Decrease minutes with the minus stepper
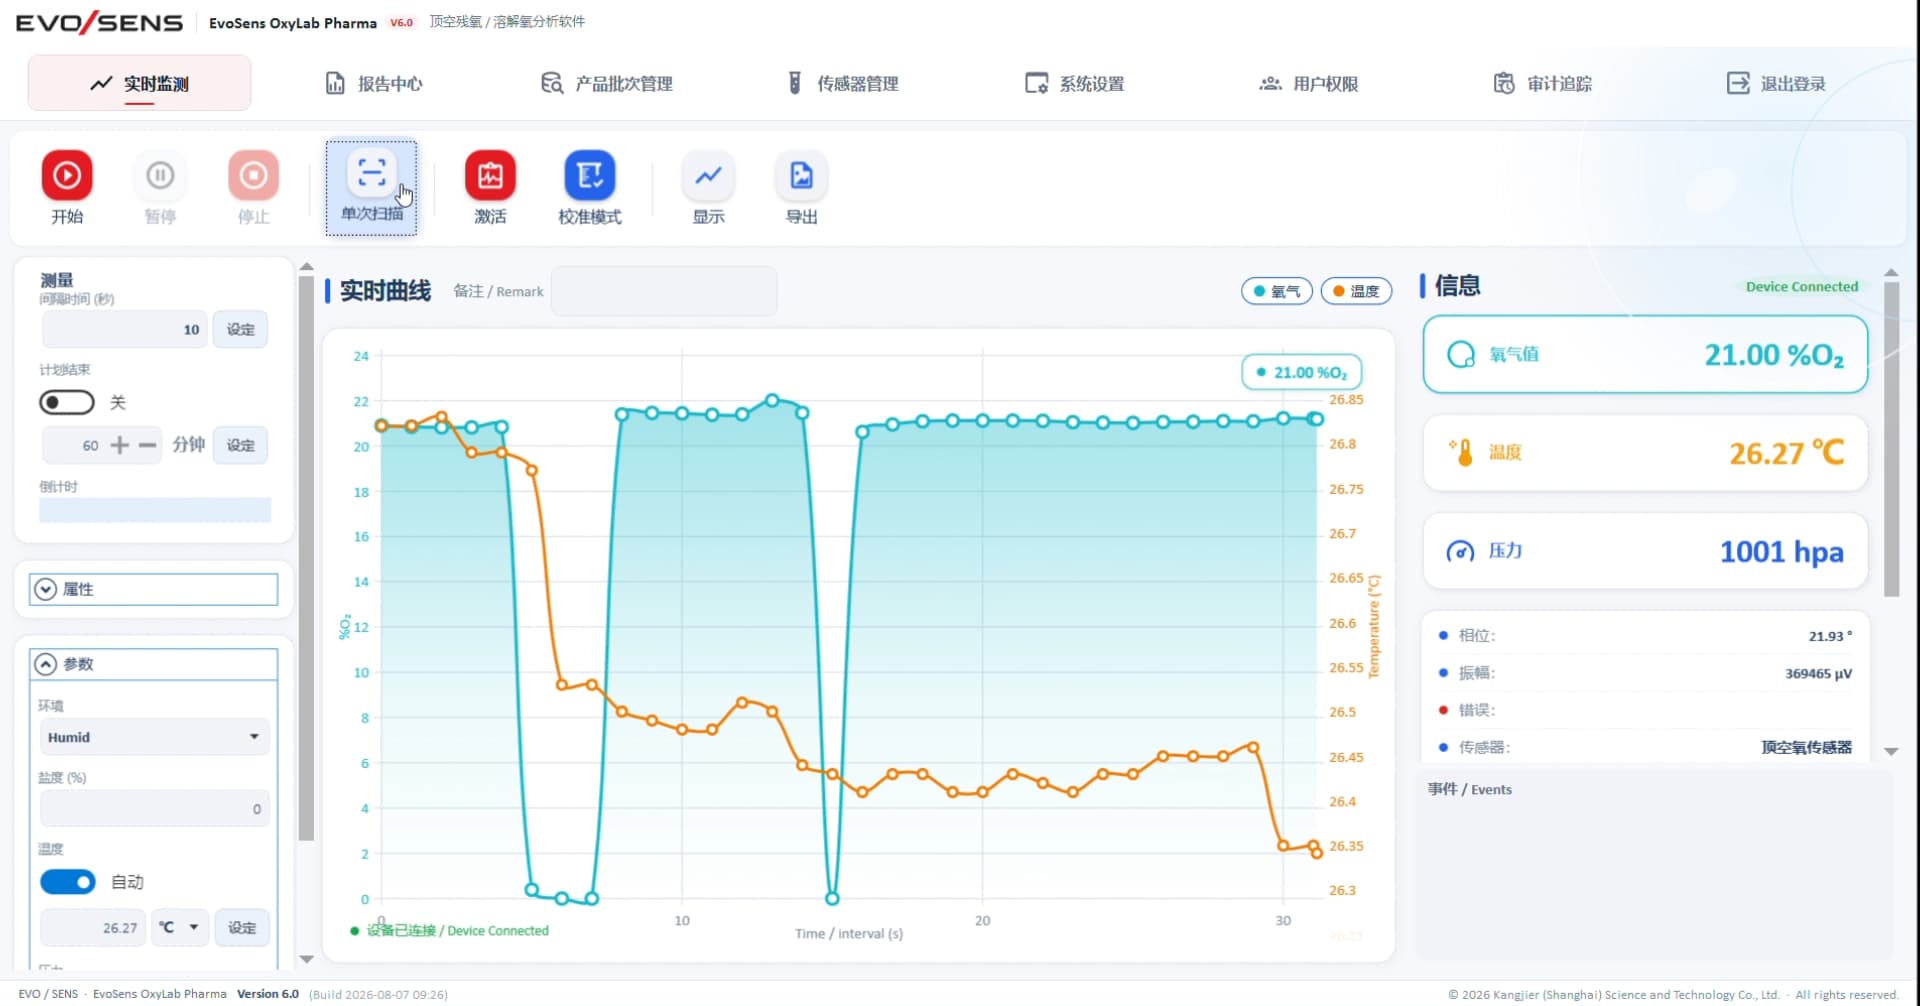This screenshot has height=1006, width=1920. [148, 445]
